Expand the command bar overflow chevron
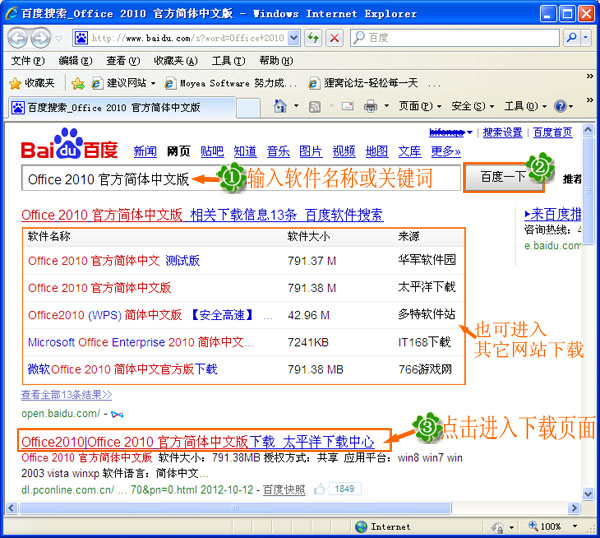The image size is (600, 538). coord(590,100)
